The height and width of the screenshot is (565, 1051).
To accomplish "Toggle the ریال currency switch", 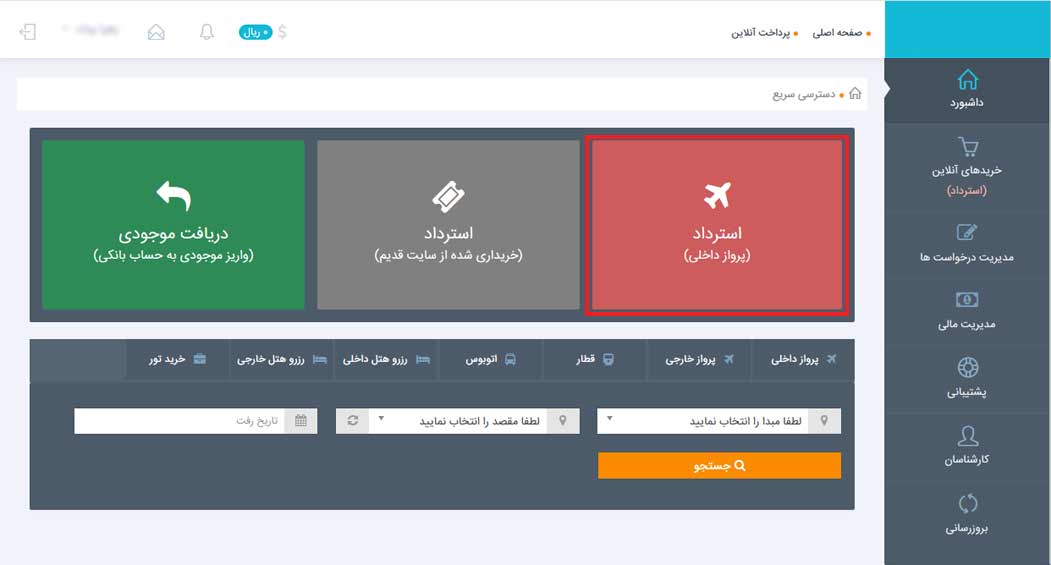I will click(256, 32).
